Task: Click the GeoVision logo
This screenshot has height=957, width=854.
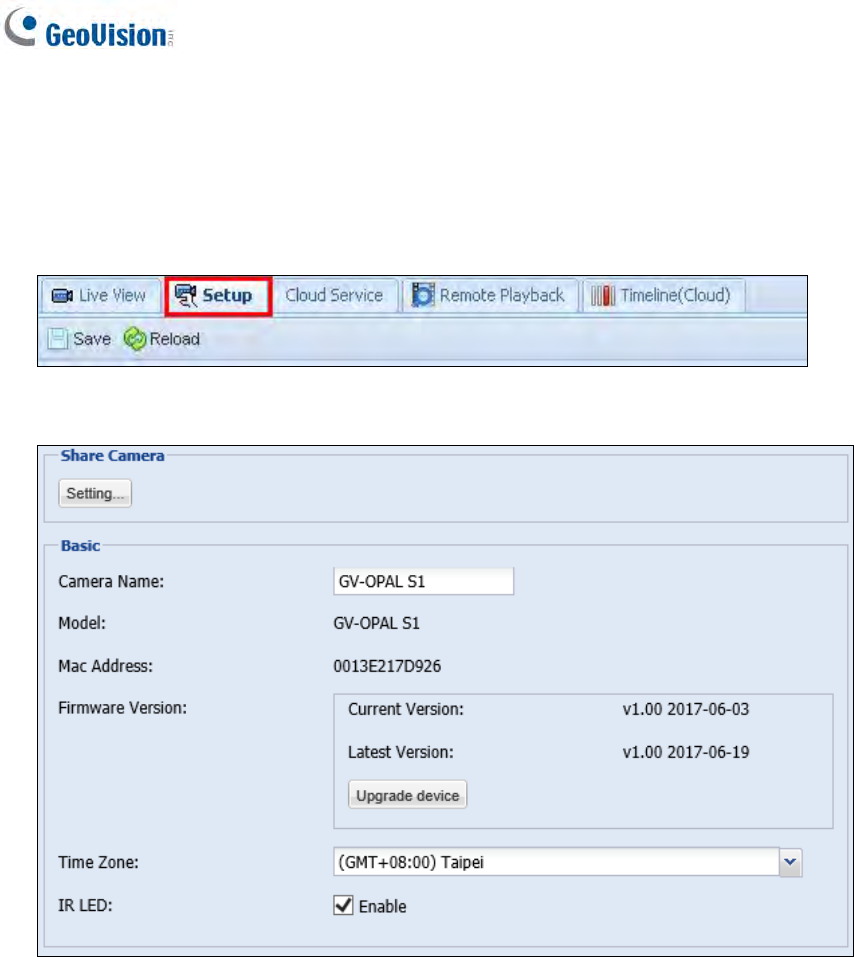Action: [89, 27]
